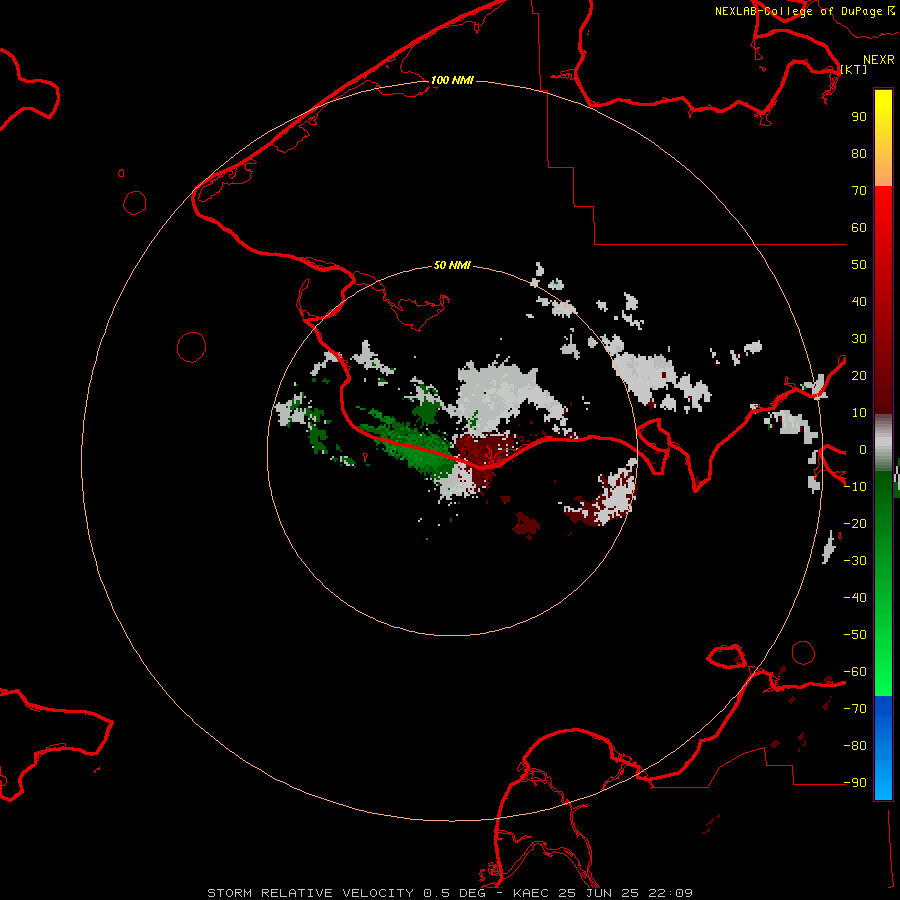Click the 100 NMI range ring label

point(452,80)
